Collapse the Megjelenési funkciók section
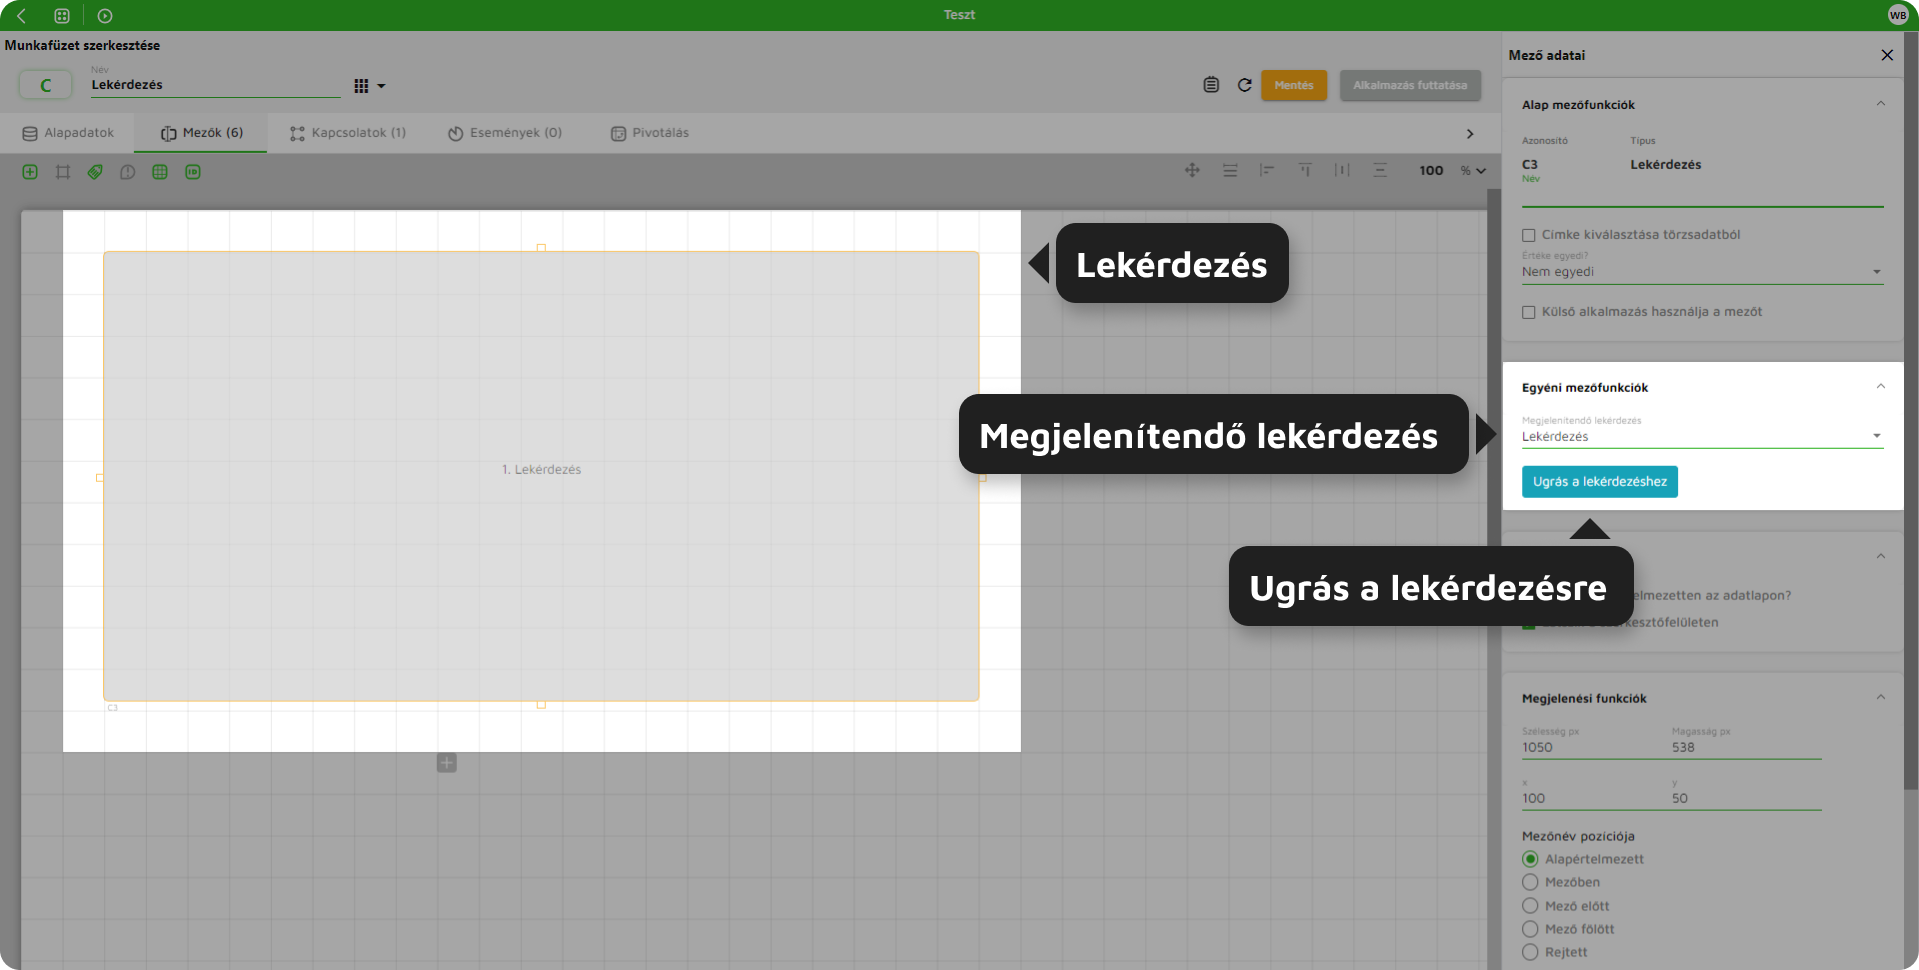 [1881, 698]
